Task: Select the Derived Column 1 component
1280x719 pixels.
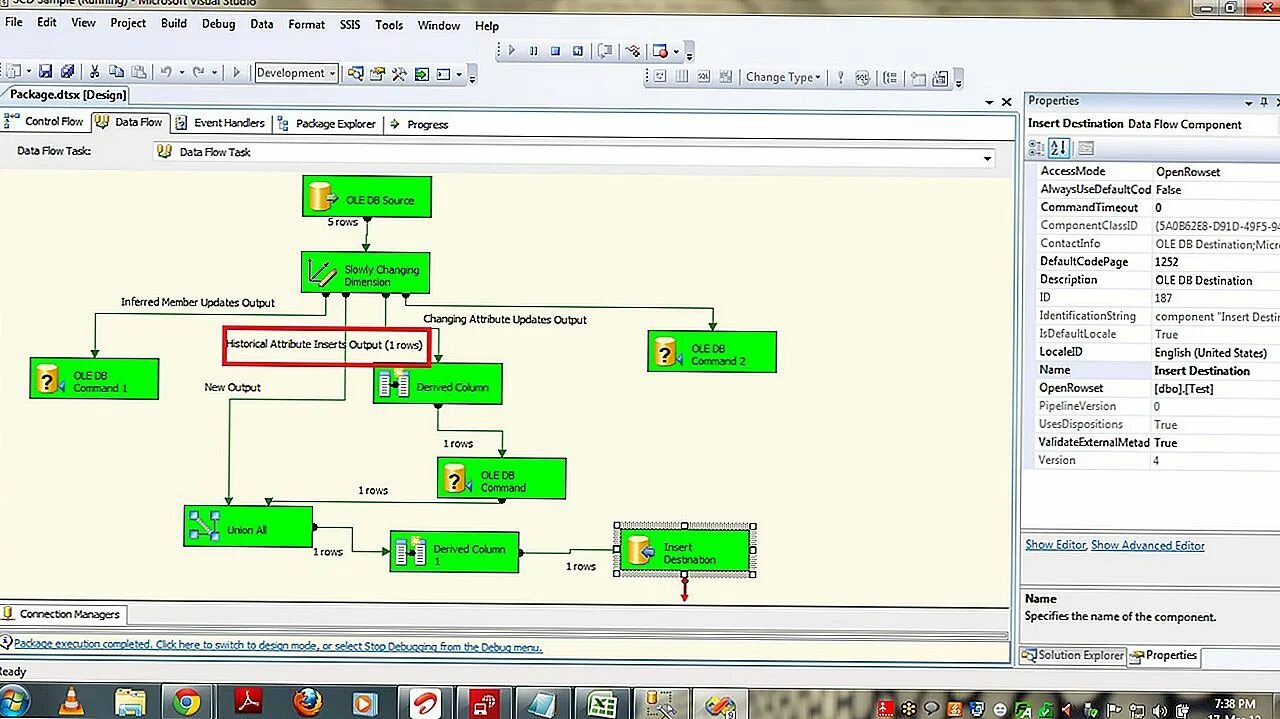Action: point(454,552)
